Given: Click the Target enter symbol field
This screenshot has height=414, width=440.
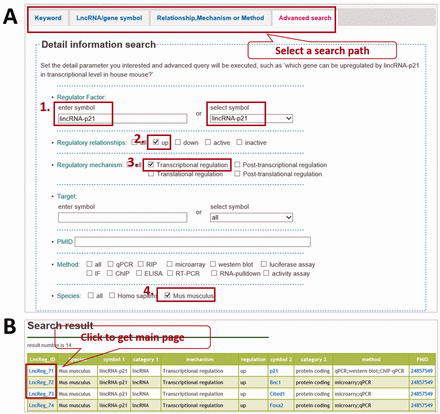Looking at the screenshot, I should 122,217.
